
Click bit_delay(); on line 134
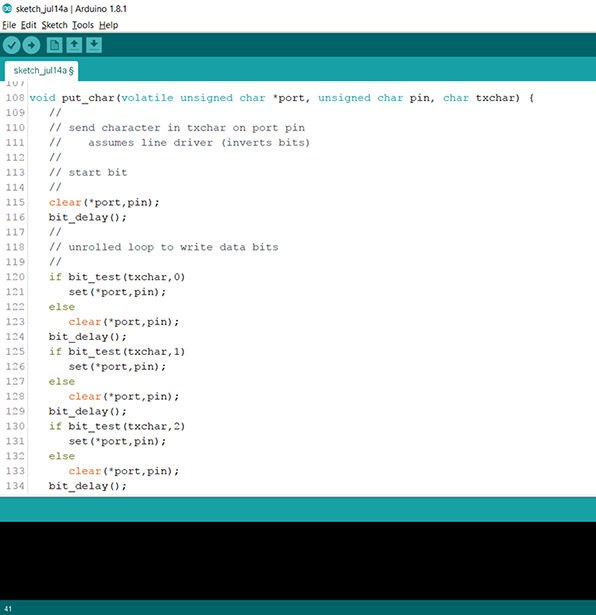87,486
